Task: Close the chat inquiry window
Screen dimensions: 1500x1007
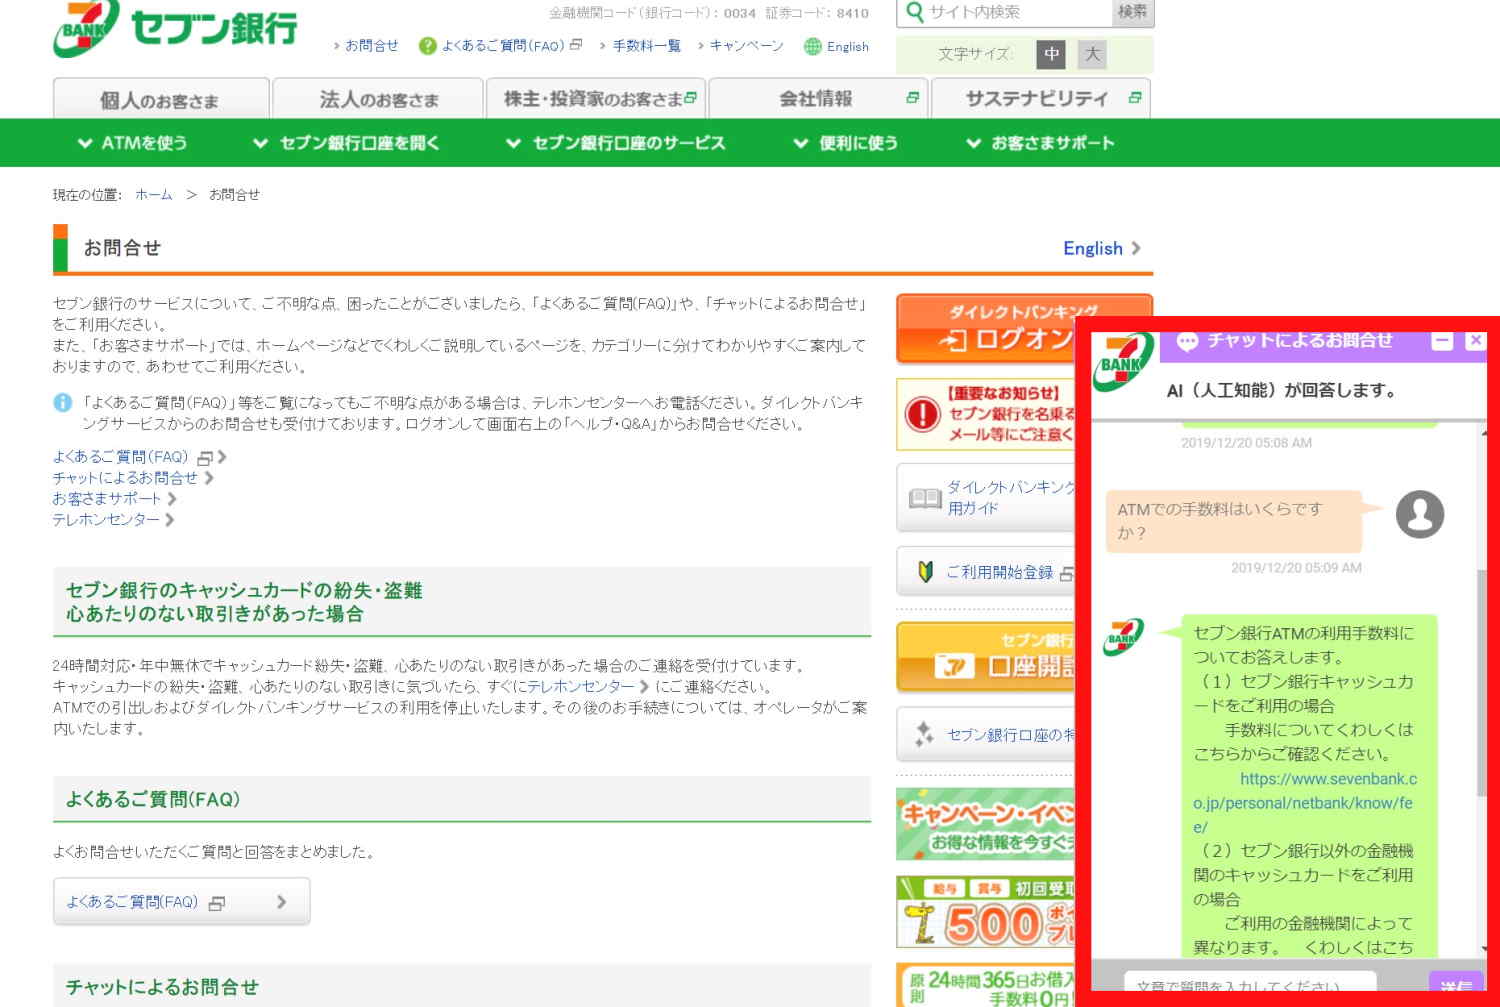Action: click(x=1475, y=341)
